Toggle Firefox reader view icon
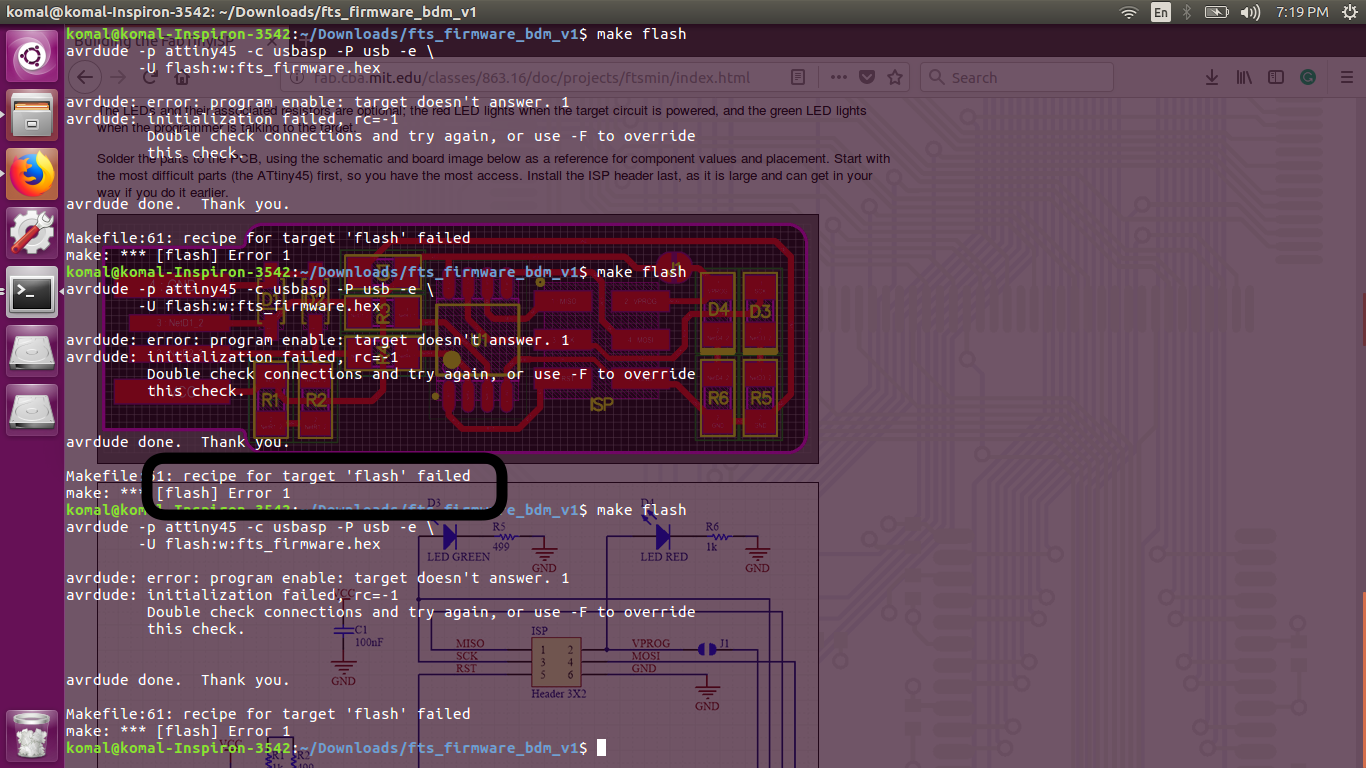This screenshot has height=768, width=1366. [x=797, y=77]
